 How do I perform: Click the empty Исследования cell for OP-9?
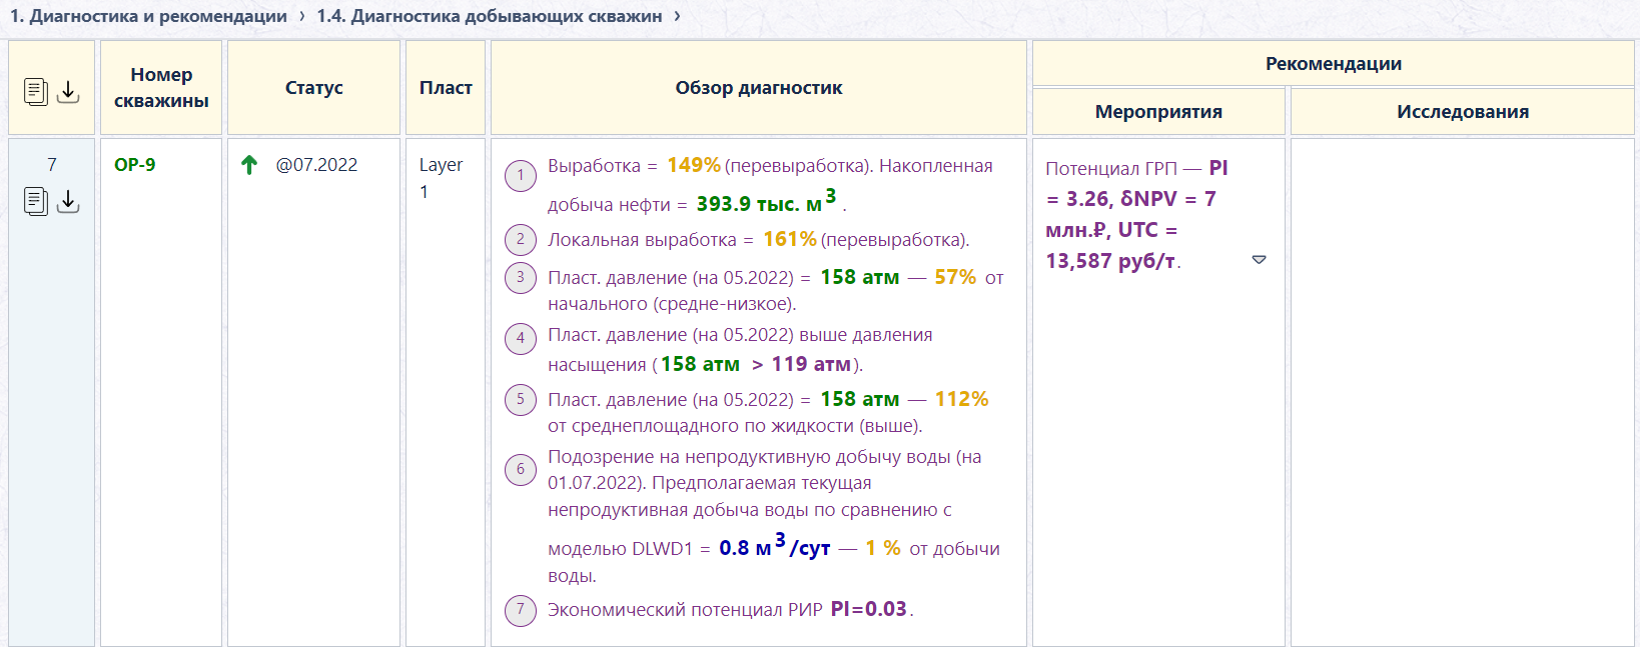pyautogui.click(x=1462, y=393)
